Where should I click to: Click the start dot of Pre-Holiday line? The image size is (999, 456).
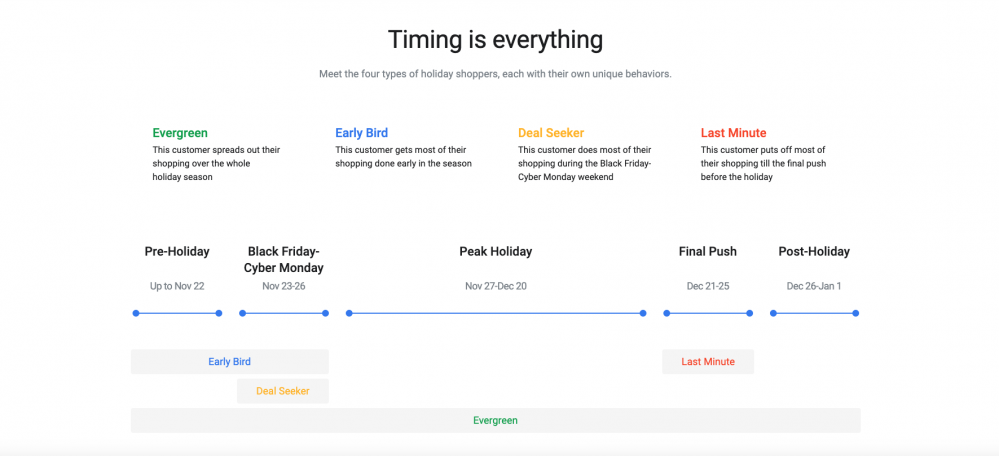136,313
